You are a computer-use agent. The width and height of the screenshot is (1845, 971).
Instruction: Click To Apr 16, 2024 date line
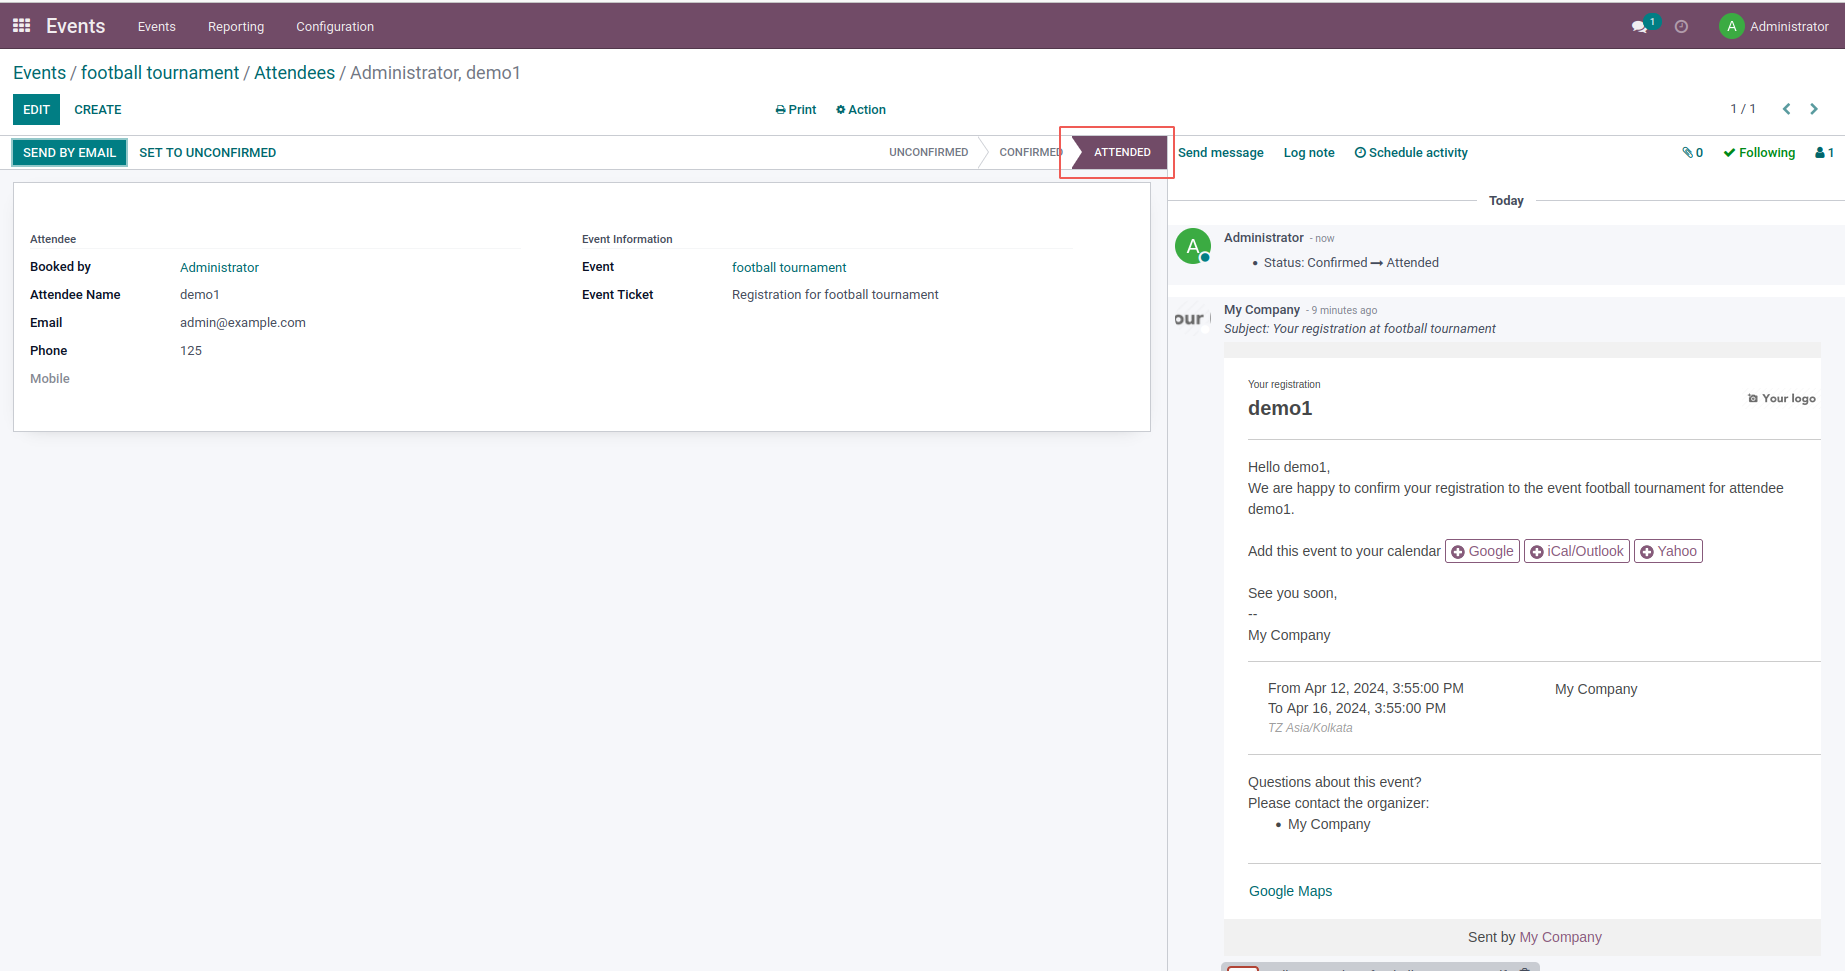1357,708
